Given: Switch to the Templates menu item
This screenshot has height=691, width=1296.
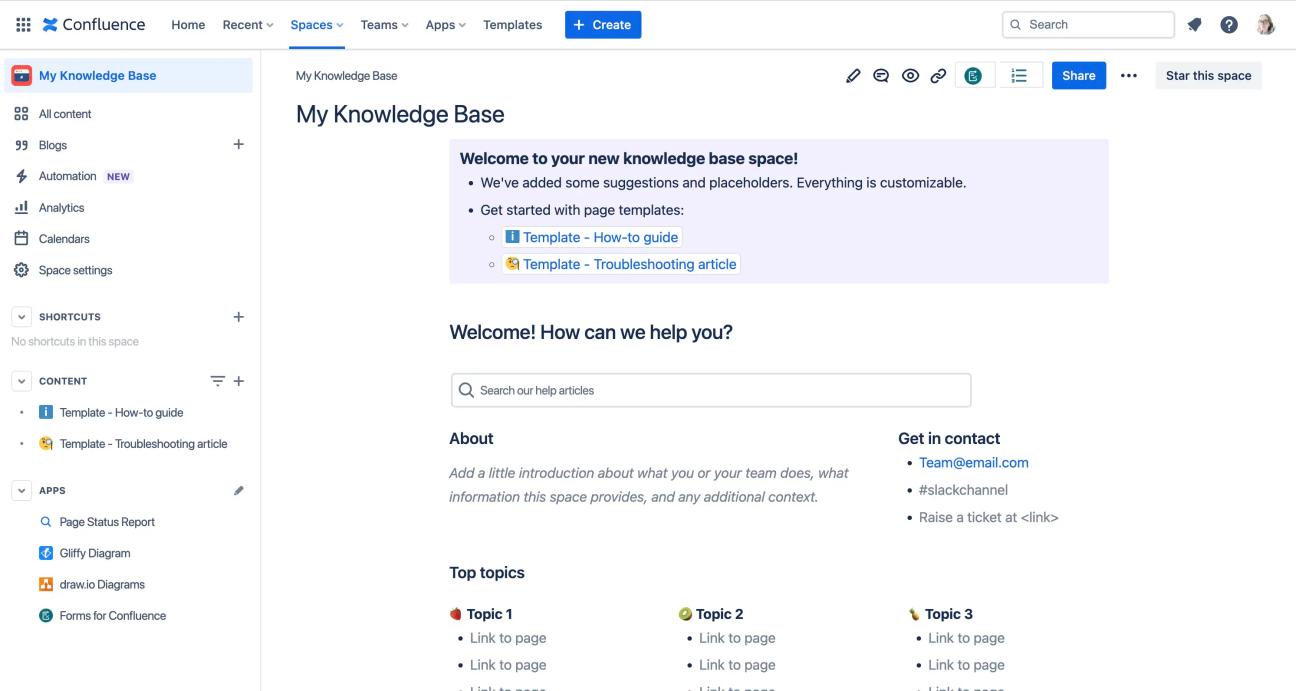Looking at the screenshot, I should [512, 24].
